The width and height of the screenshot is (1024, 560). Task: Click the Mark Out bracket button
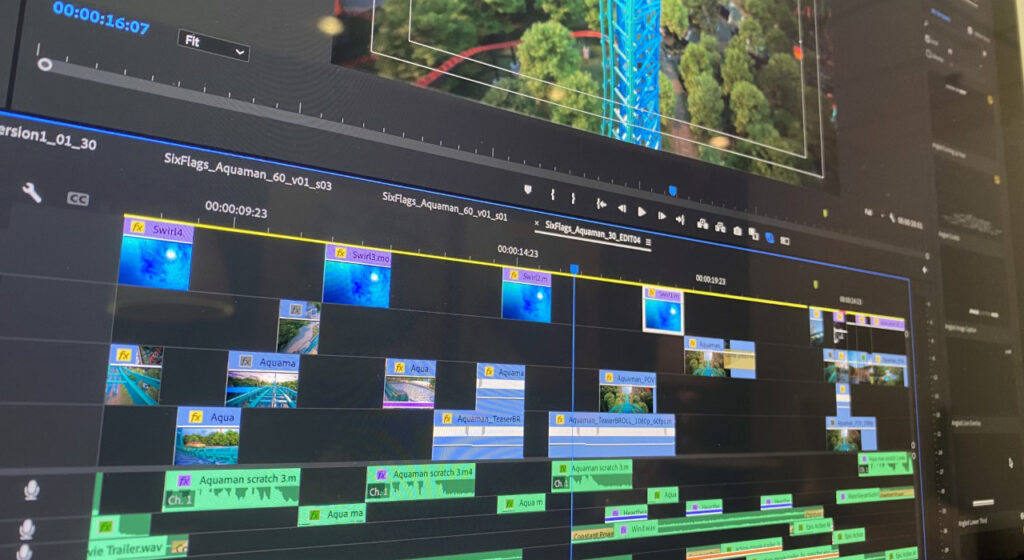click(573, 198)
